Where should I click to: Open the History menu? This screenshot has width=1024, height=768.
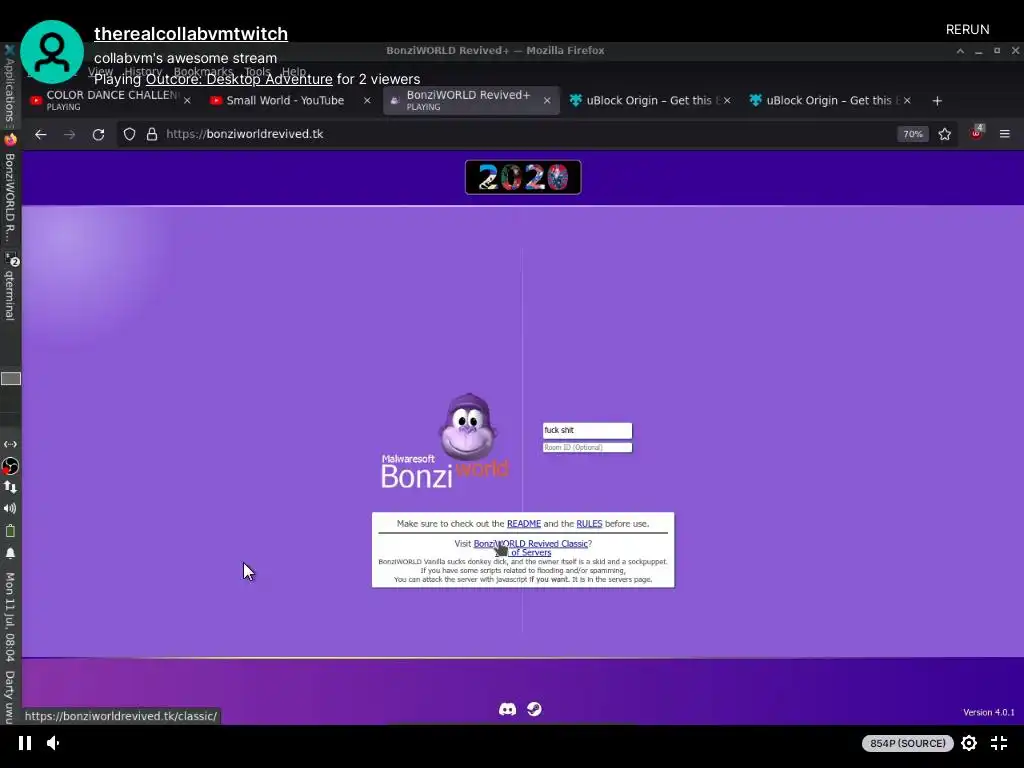pyautogui.click(x=143, y=71)
